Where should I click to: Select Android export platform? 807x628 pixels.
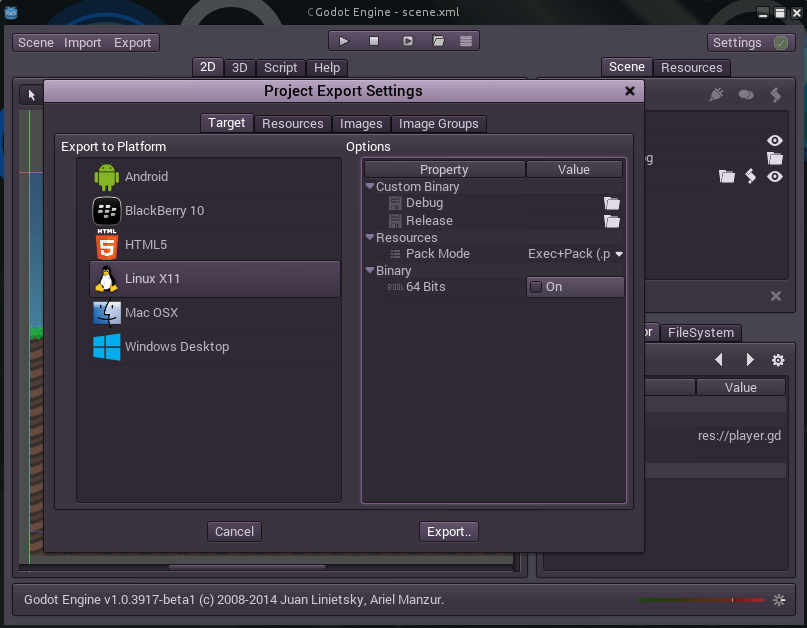point(215,177)
